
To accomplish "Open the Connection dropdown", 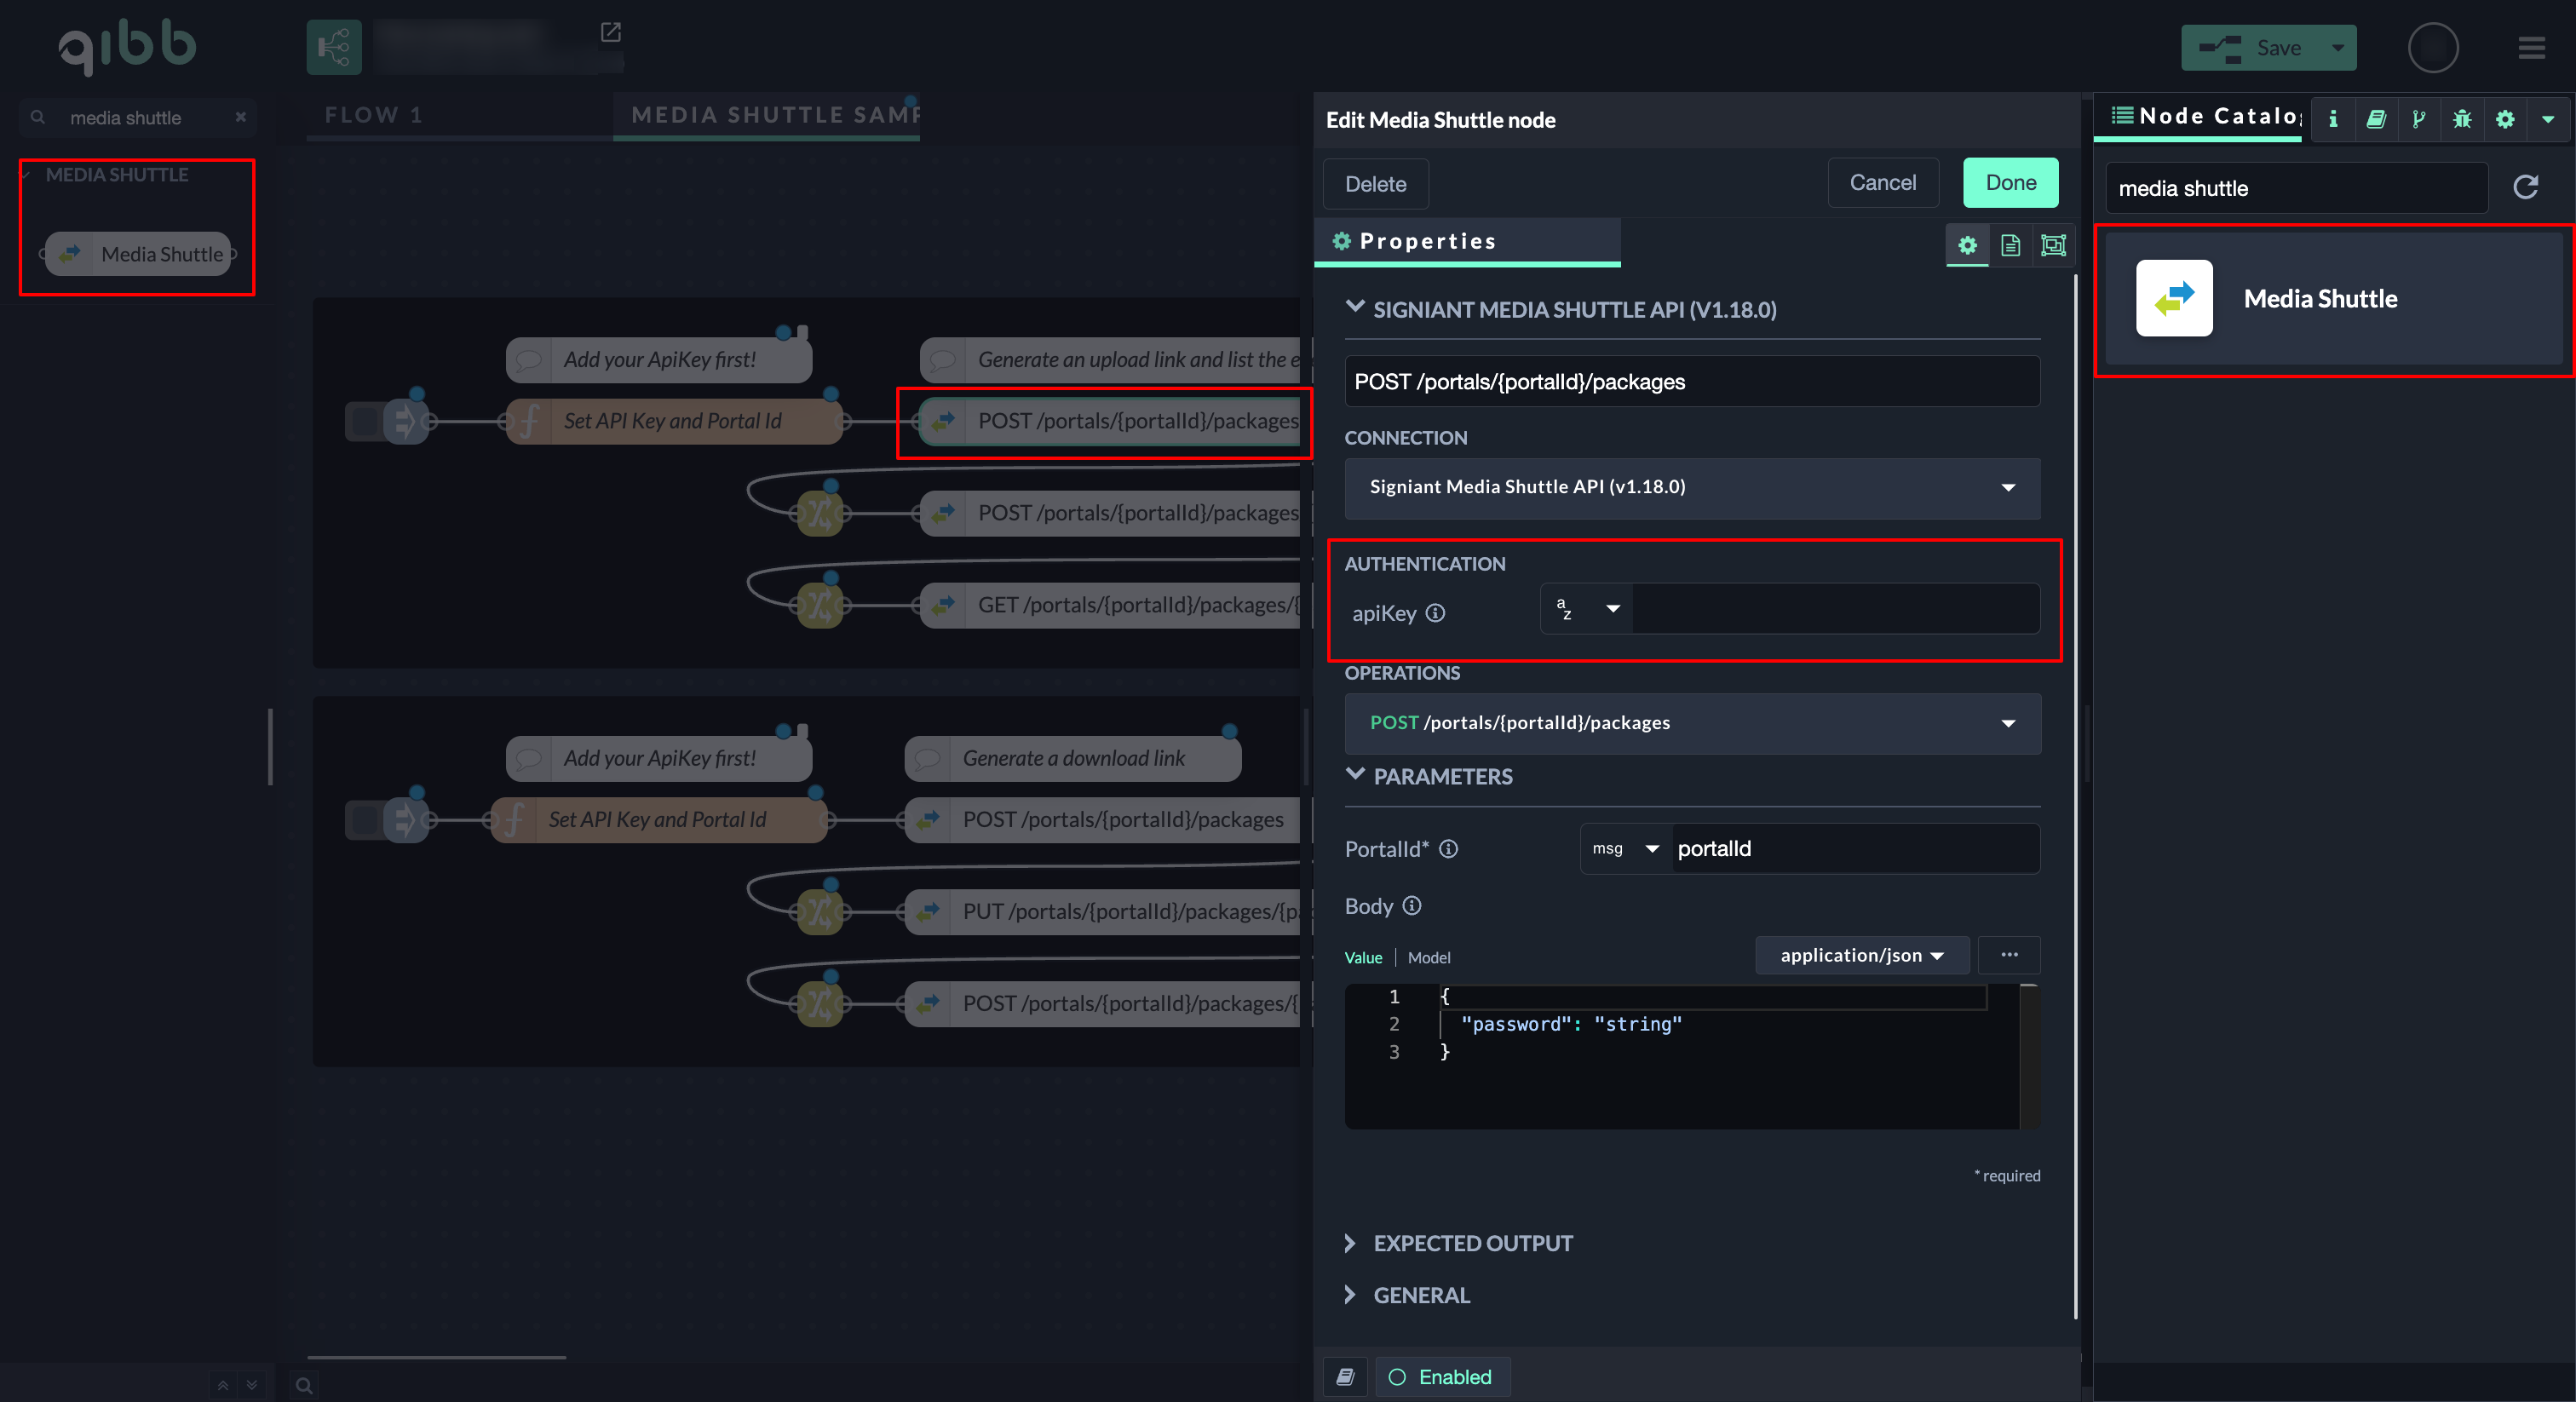I will (x=1691, y=487).
